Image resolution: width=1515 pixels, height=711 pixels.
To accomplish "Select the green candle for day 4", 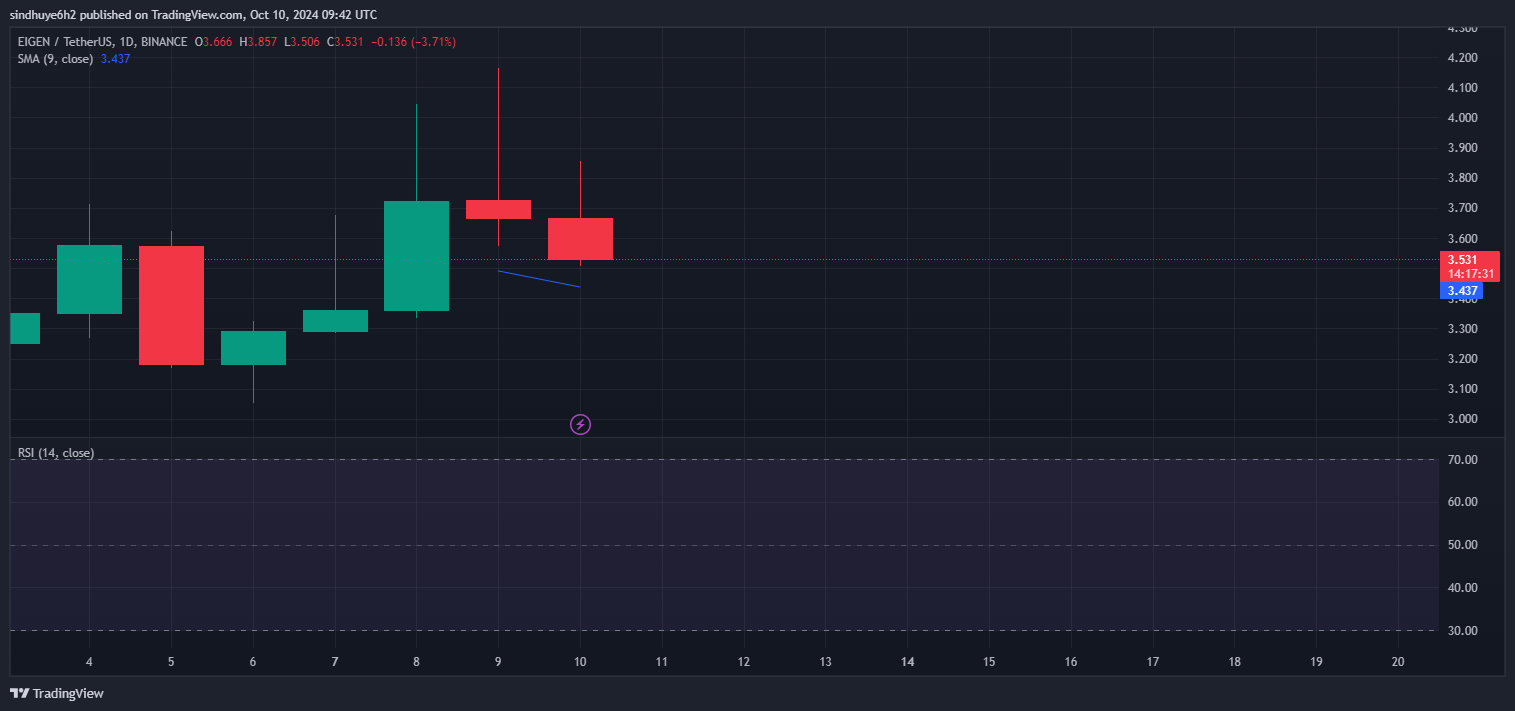I will pyautogui.click(x=89, y=279).
